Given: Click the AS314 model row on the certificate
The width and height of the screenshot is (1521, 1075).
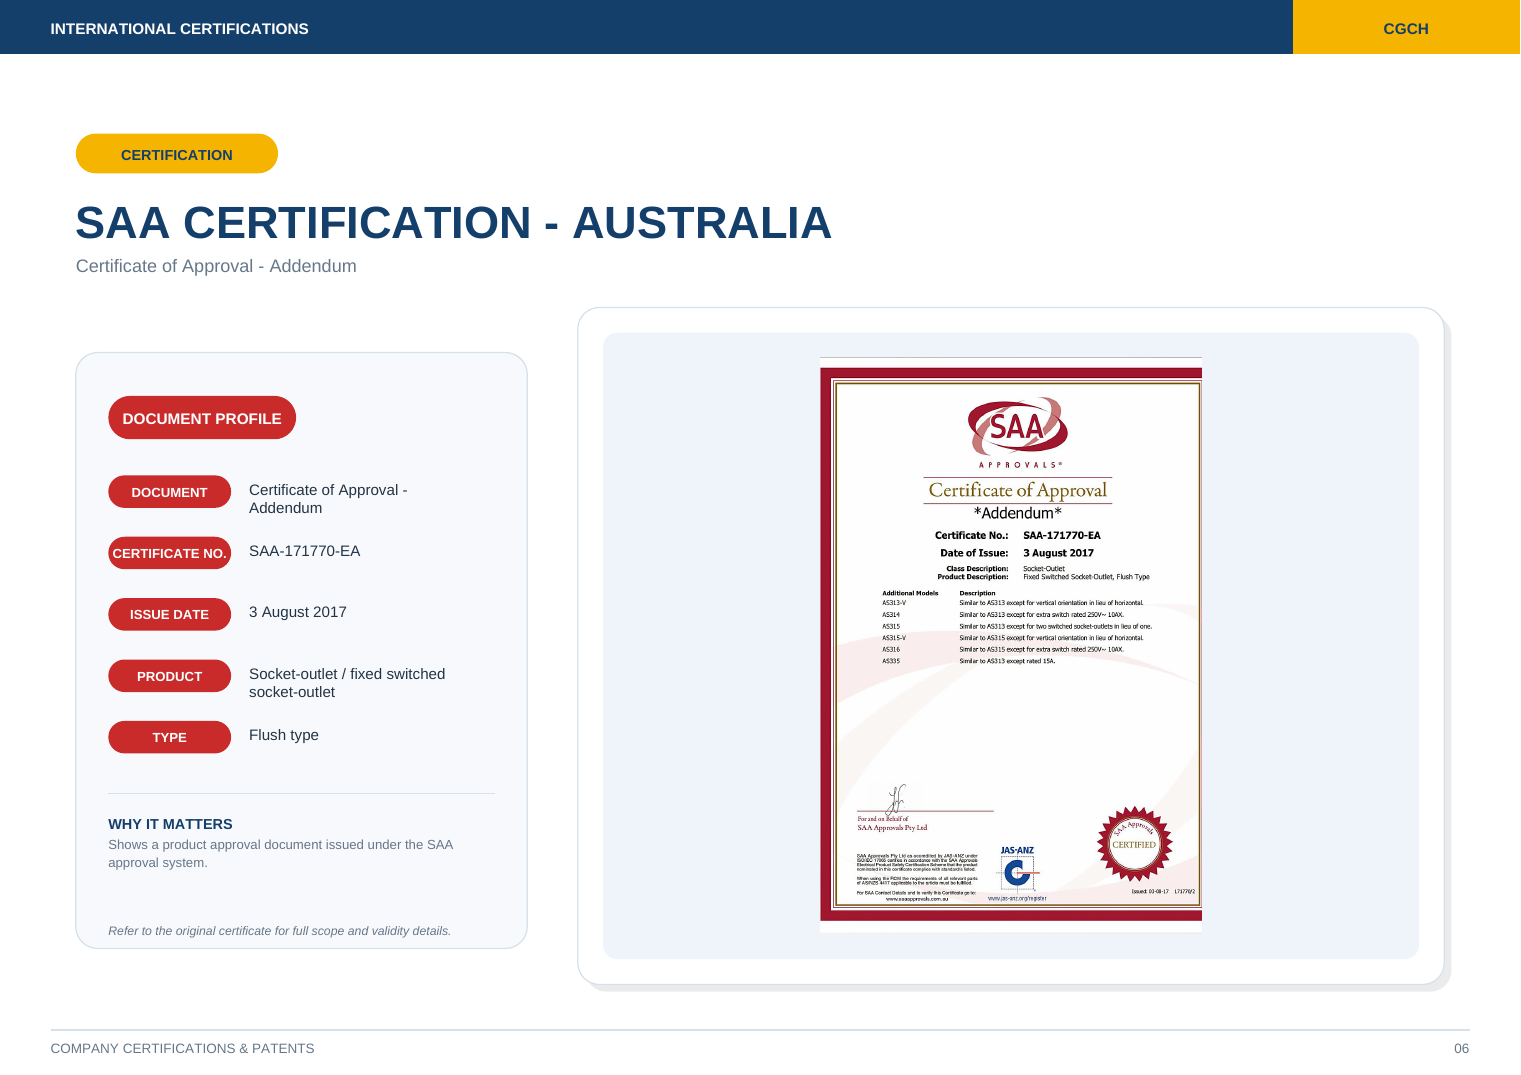Looking at the screenshot, I should [x=1003, y=615].
